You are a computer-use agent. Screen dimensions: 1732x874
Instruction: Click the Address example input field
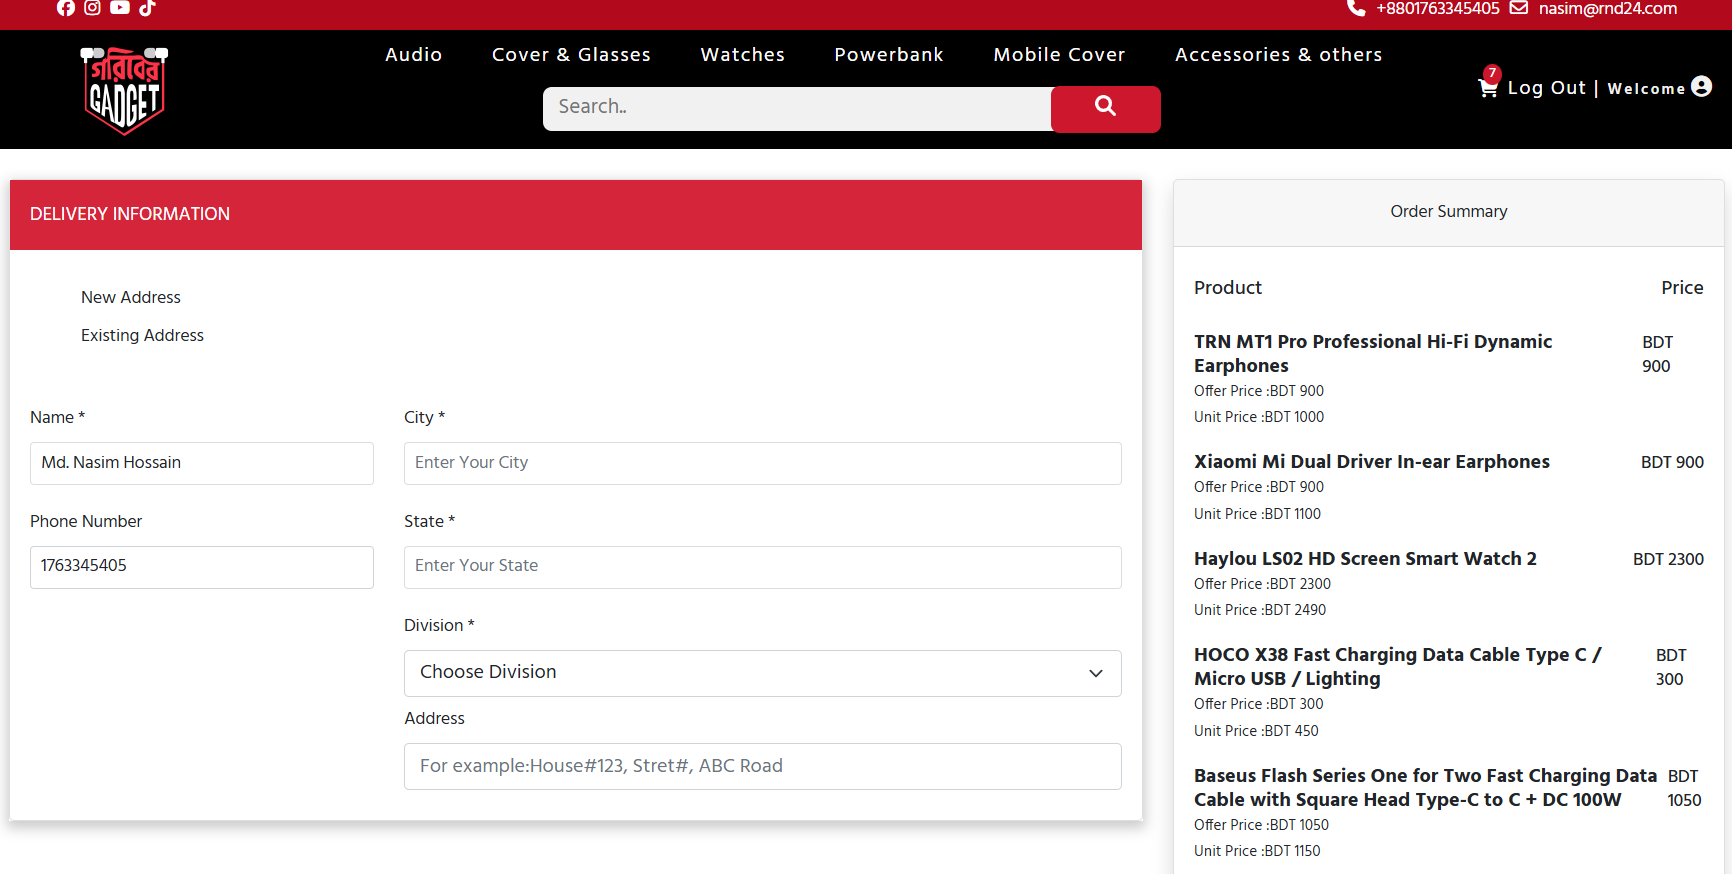[x=762, y=766]
